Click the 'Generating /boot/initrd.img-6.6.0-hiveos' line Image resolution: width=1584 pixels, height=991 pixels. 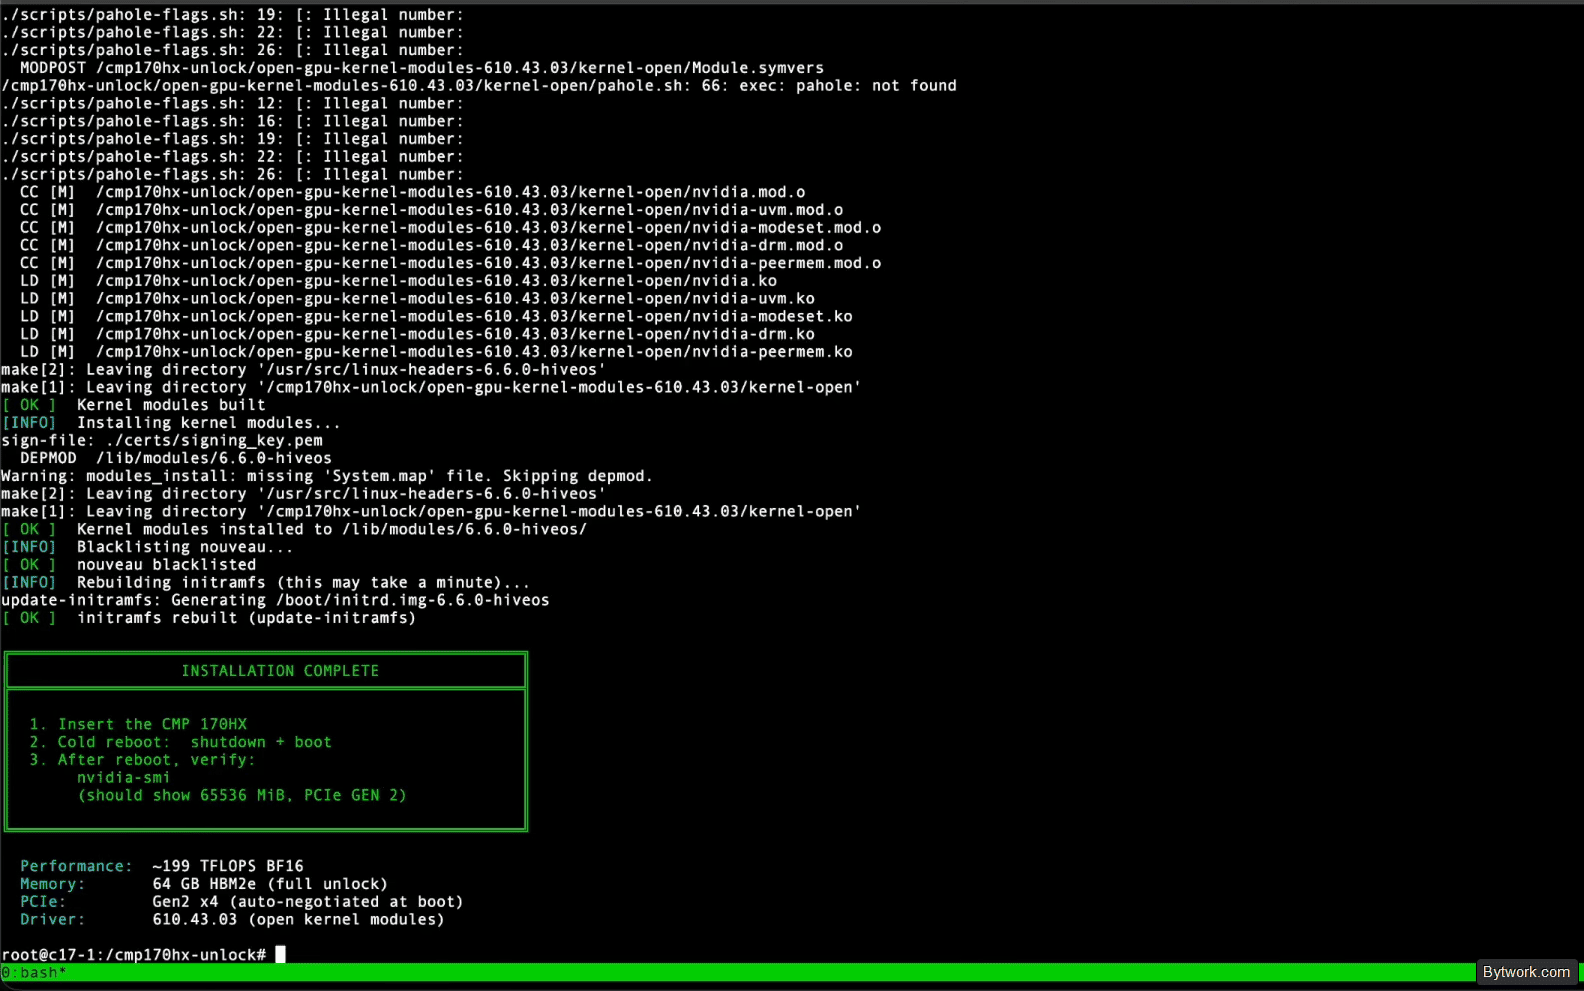click(x=275, y=601)
